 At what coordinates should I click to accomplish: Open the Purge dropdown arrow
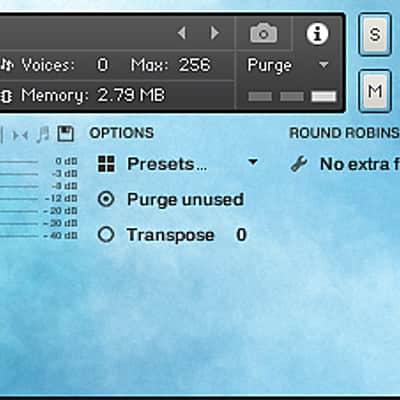[x=323, y=64]
